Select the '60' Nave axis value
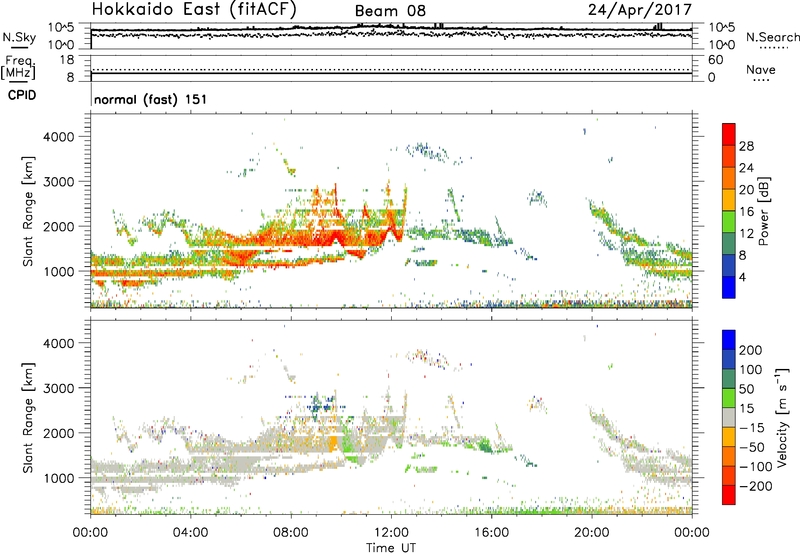This screenshot has width=800, height=554. click(715, 60)
